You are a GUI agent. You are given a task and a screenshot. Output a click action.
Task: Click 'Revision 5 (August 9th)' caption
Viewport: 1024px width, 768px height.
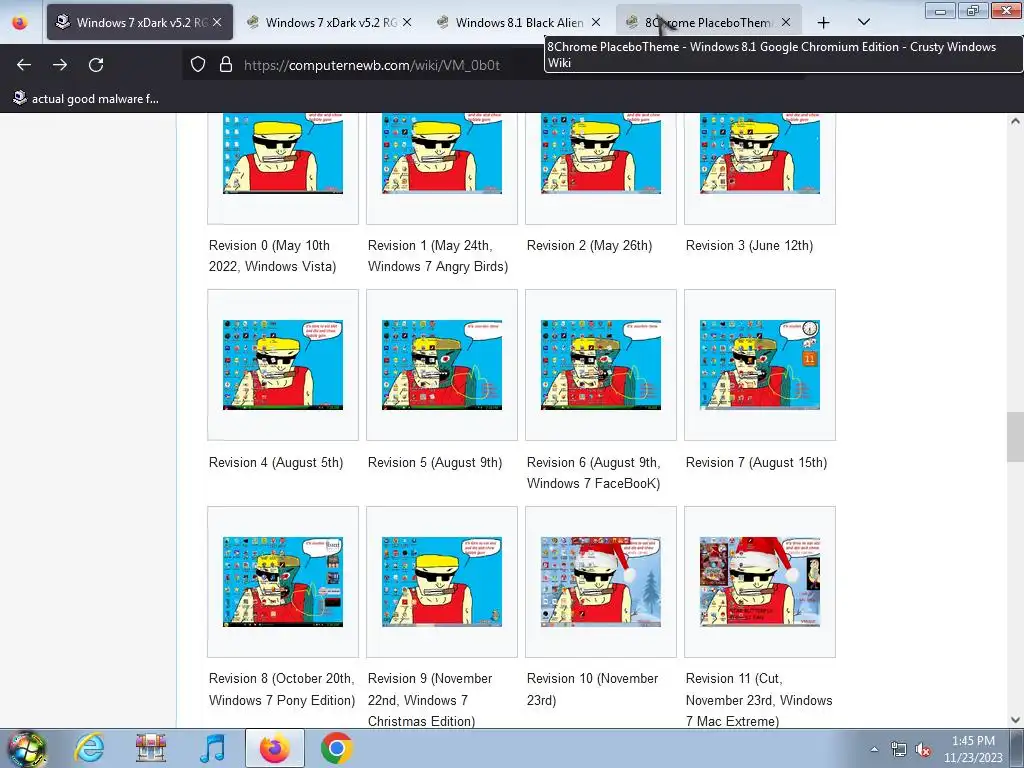coord(435,462)
